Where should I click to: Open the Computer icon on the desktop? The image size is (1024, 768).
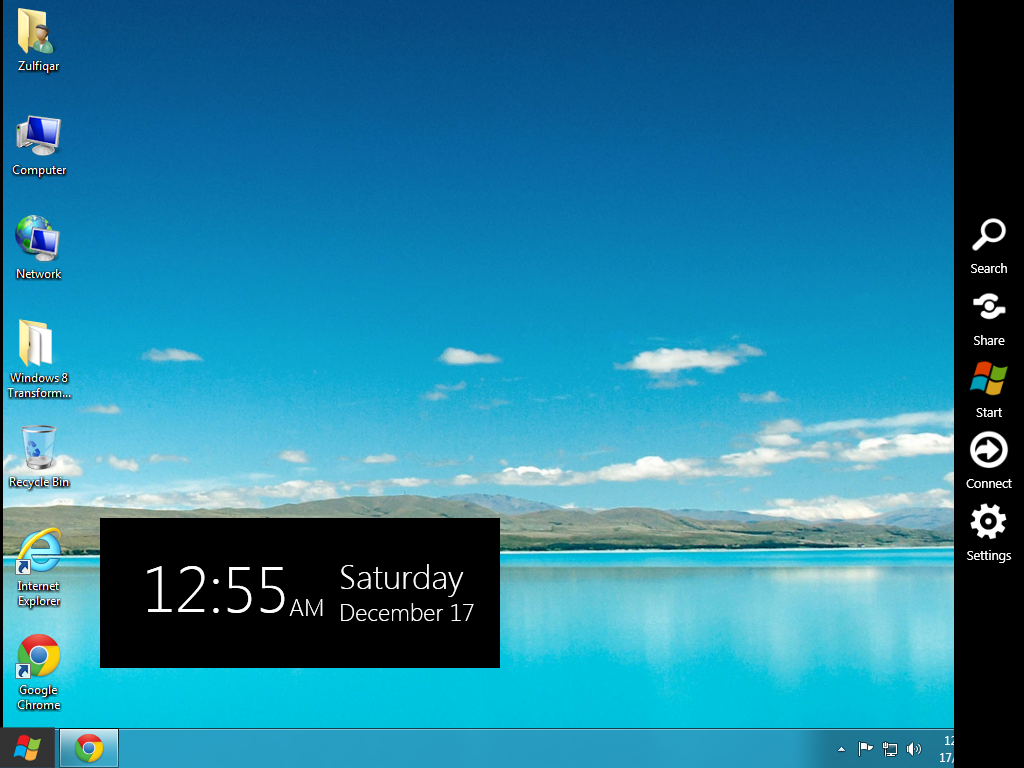(x=38, y=140)
